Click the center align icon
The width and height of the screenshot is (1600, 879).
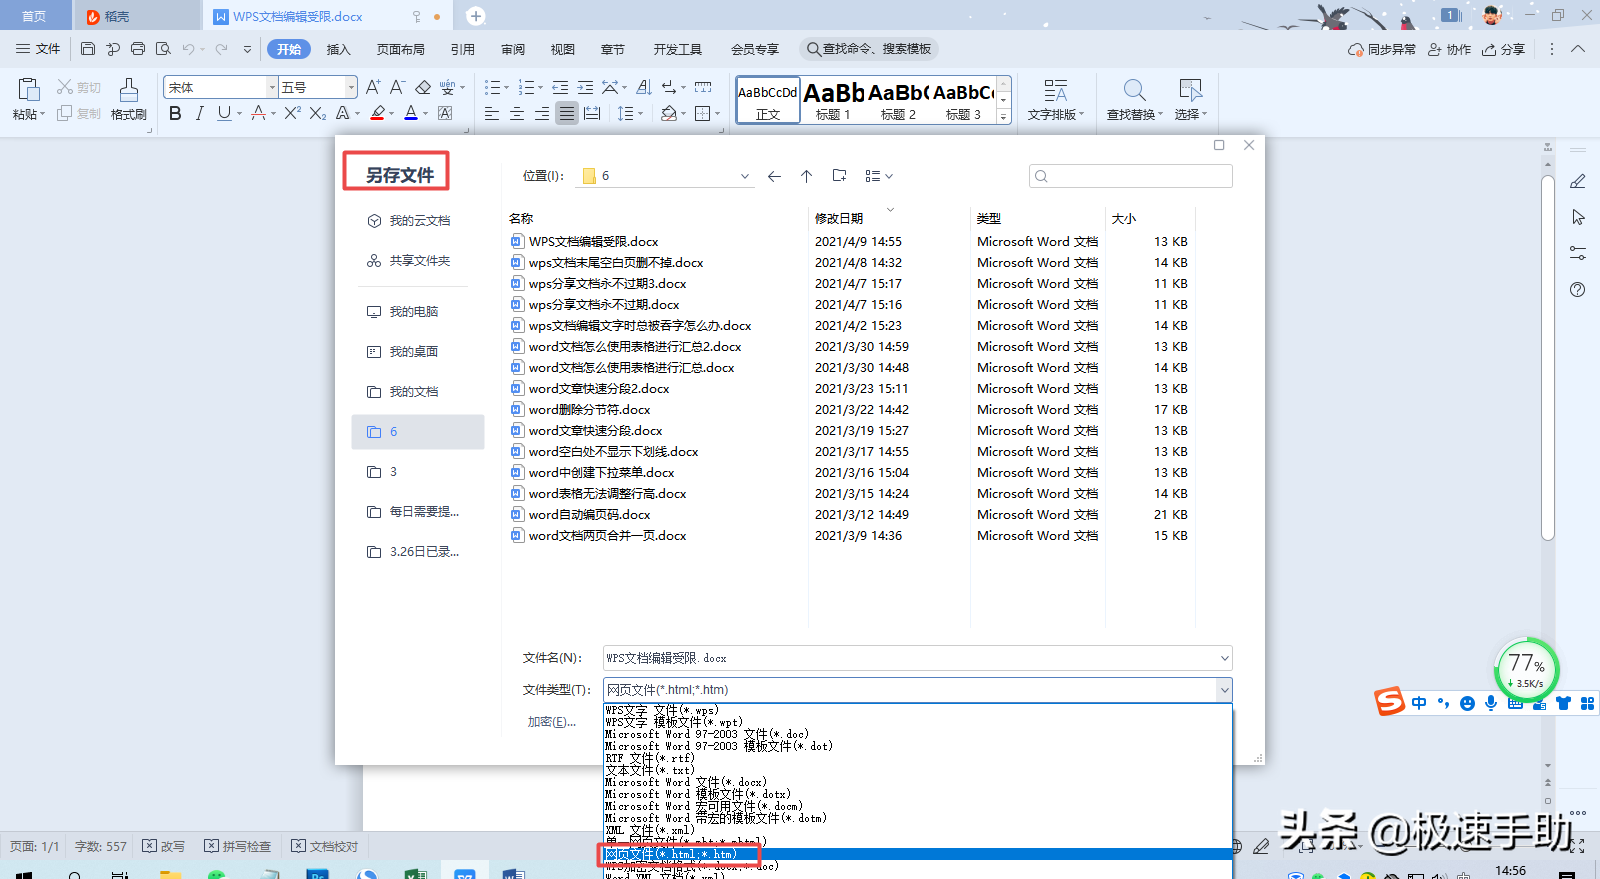[517, 114]
